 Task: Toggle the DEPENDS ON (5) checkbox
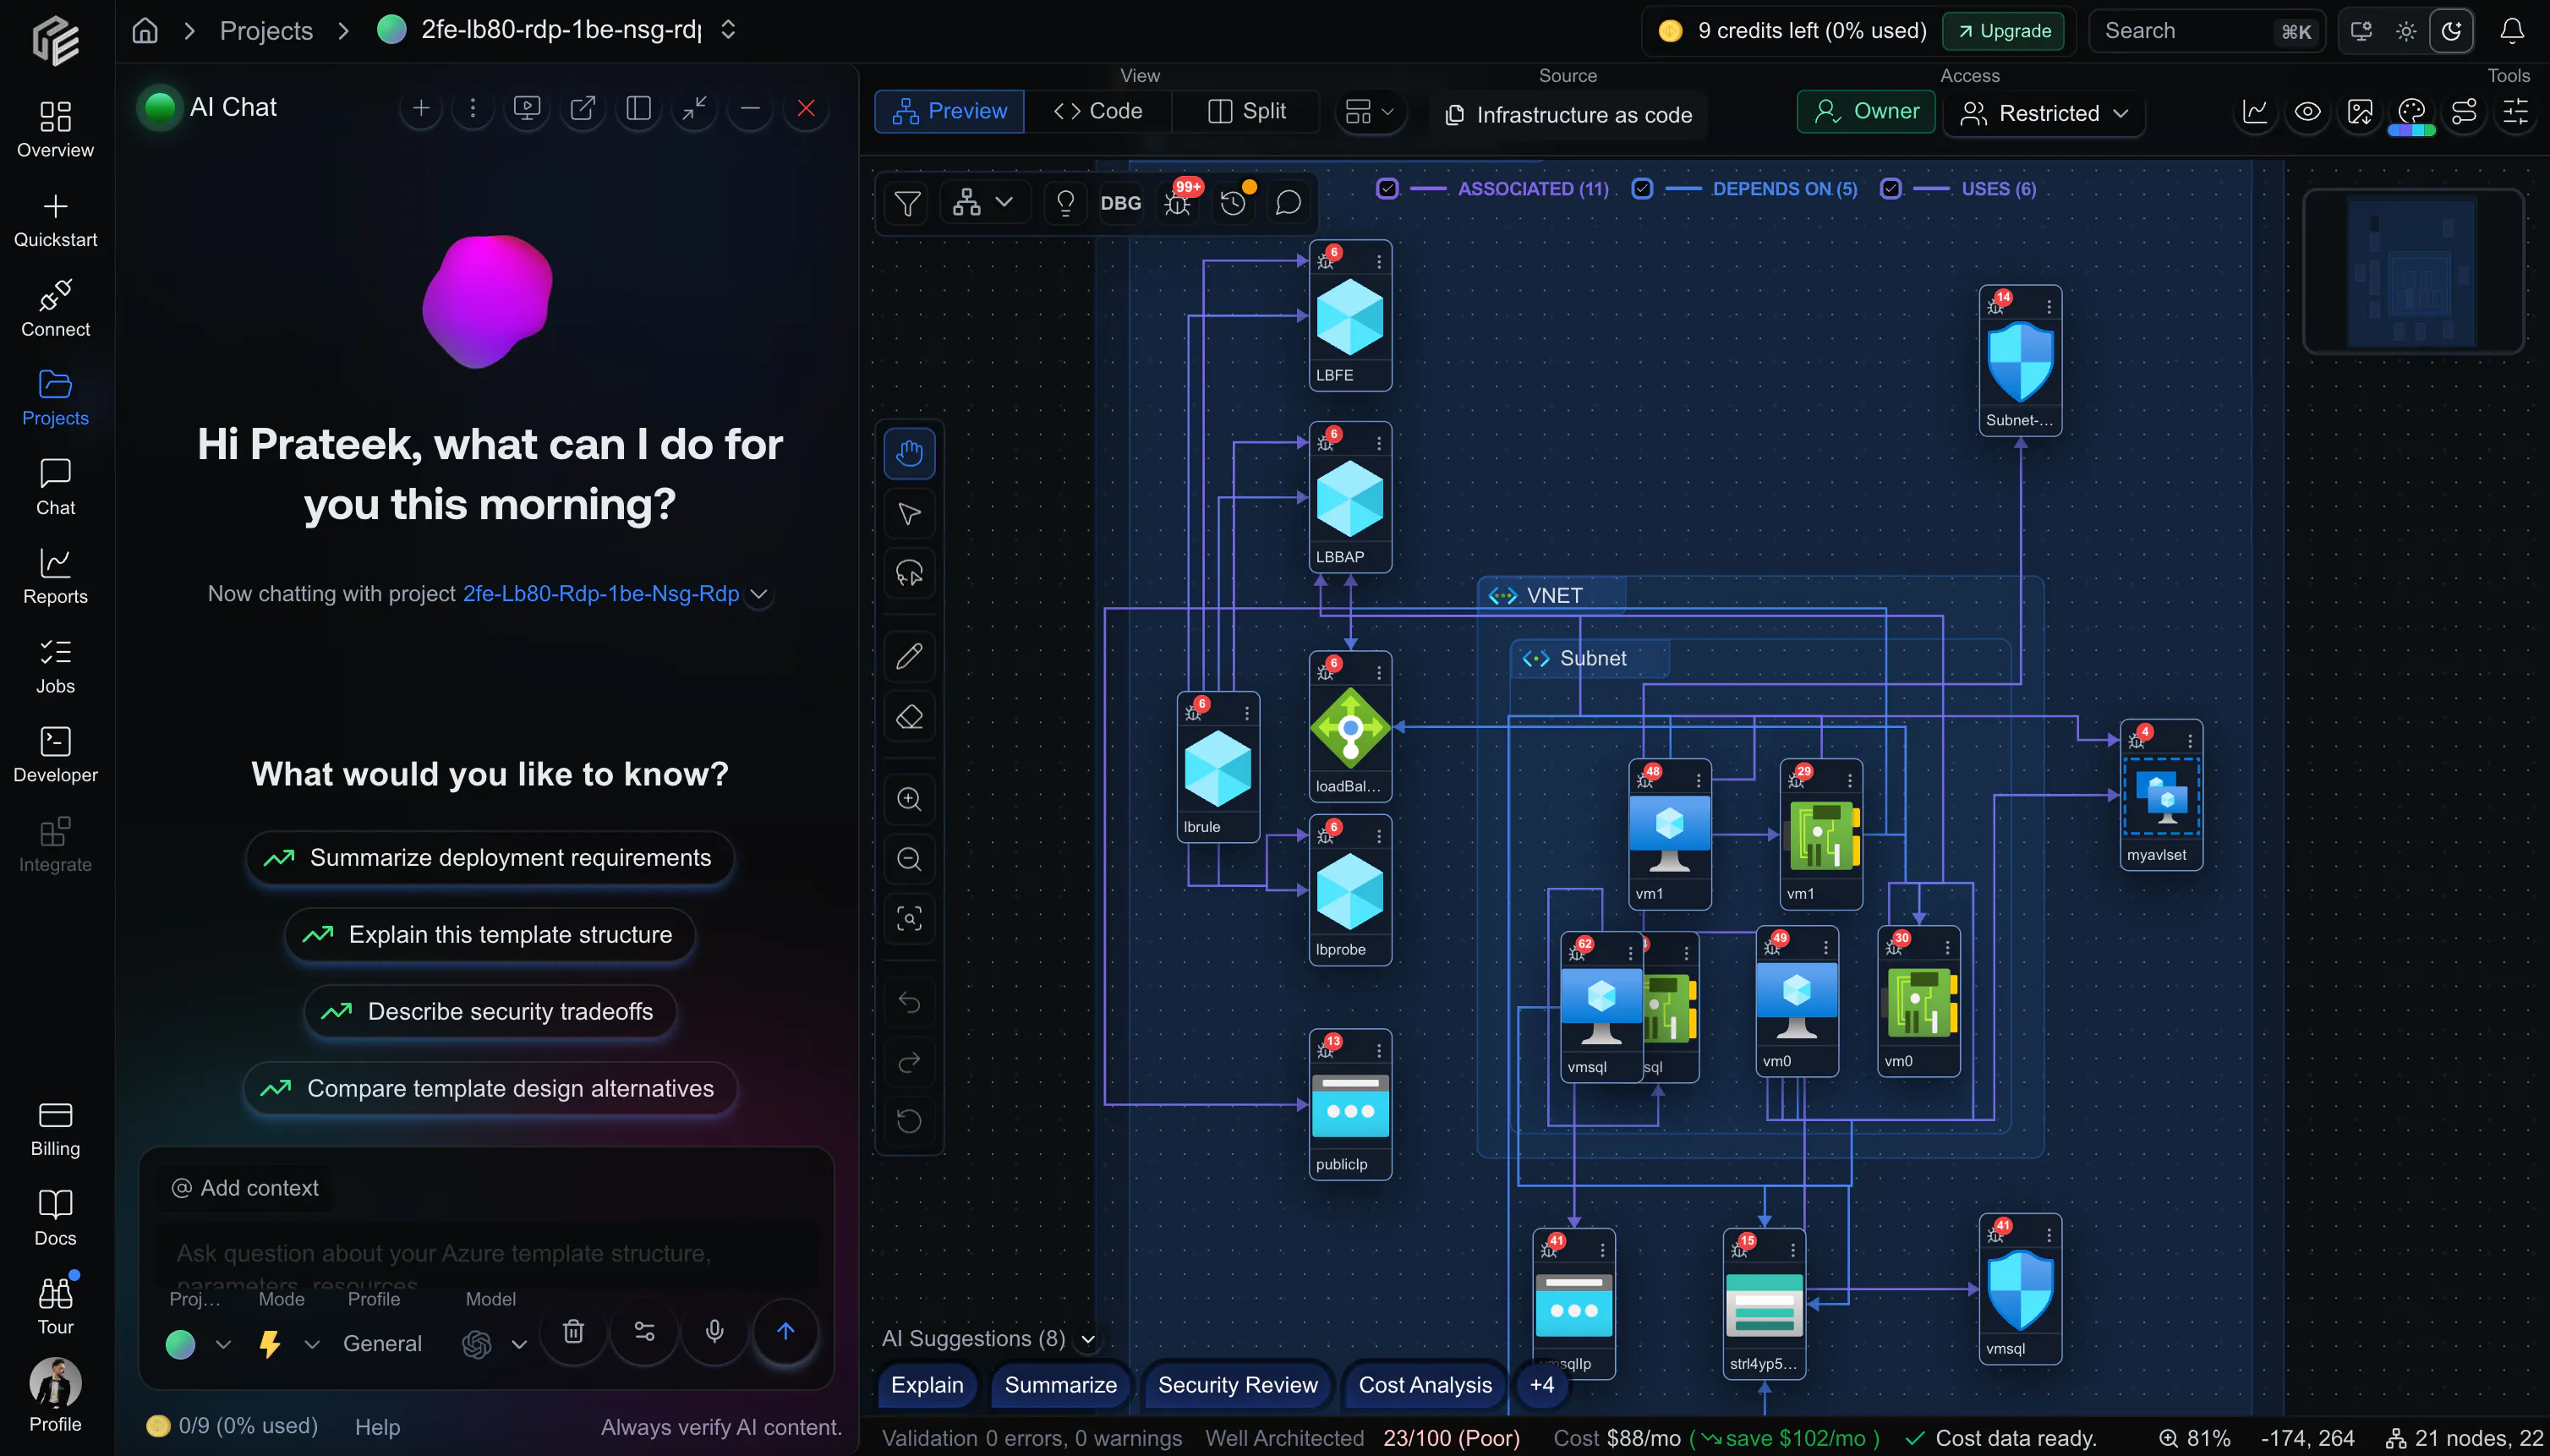tap(1641, 188)
